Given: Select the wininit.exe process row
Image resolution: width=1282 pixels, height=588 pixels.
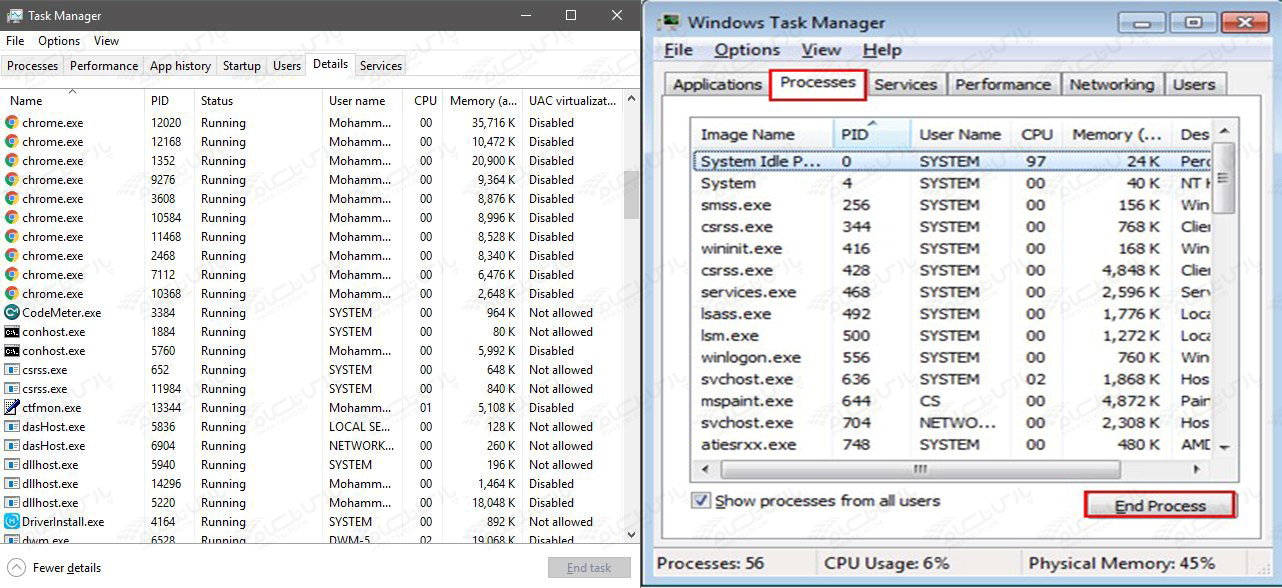Looking at the screenshot, I should click(952, 248).
